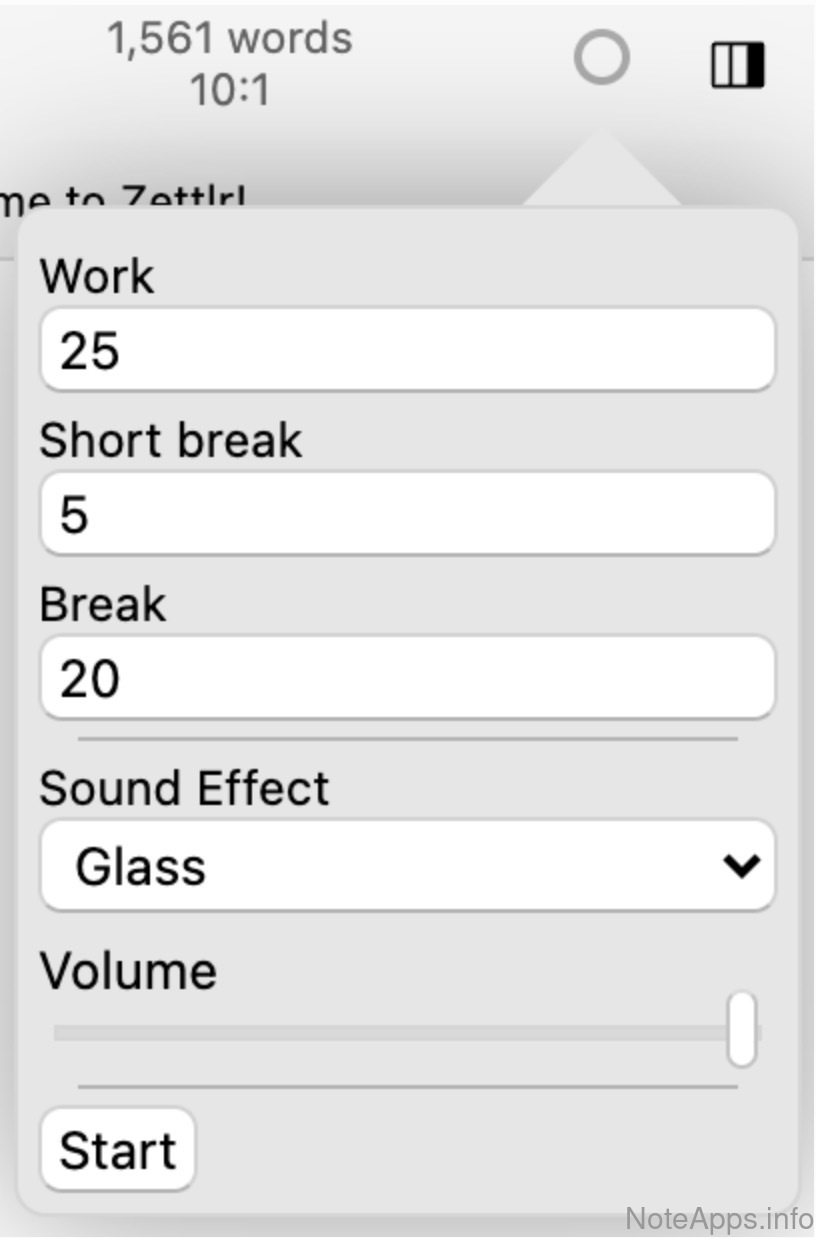The image size is (816, 1238).
Task: Toggle the sidebar panel icon
Action: [x=737, y=66]
